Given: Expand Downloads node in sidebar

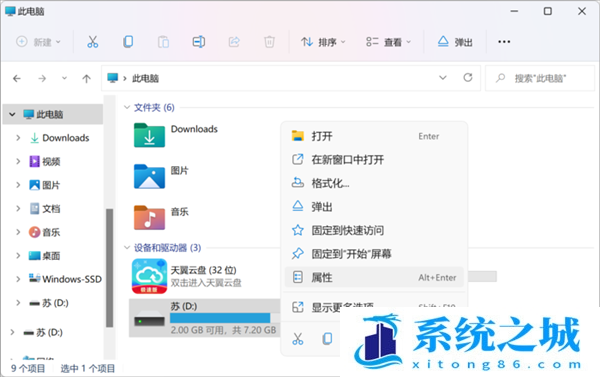Looking at the screenshot, I should tap(18, 138).
